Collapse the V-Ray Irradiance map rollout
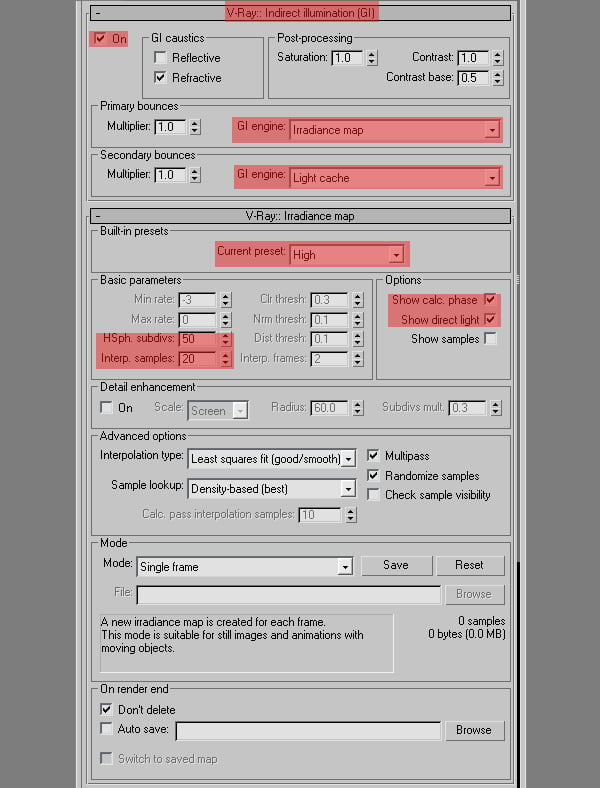 tap(301, 216)
